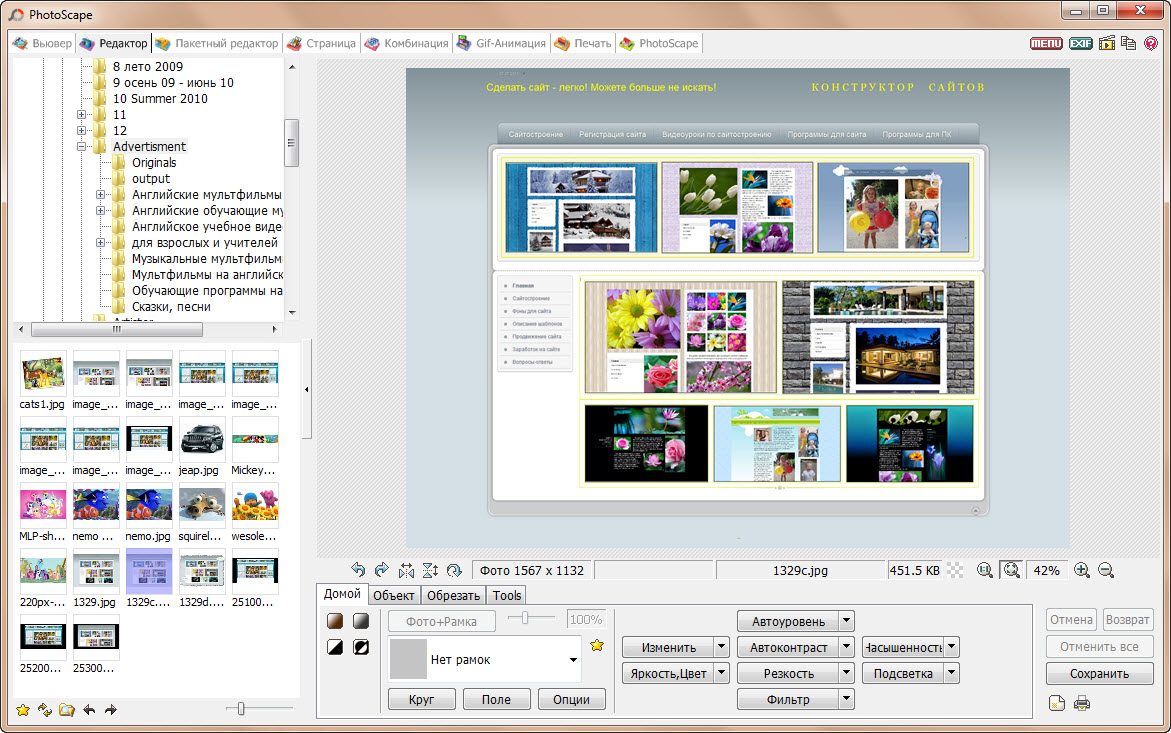Click the Сохранить button
Image resolution: width=1171 pixels, height=733 pixels.
[1099, 674]
